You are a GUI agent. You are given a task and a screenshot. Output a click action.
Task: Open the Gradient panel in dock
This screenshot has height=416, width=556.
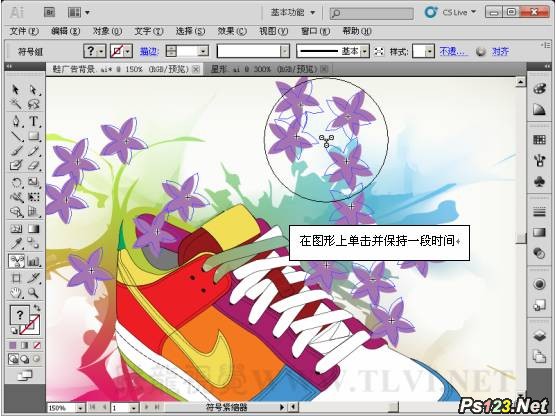(539, 232)
